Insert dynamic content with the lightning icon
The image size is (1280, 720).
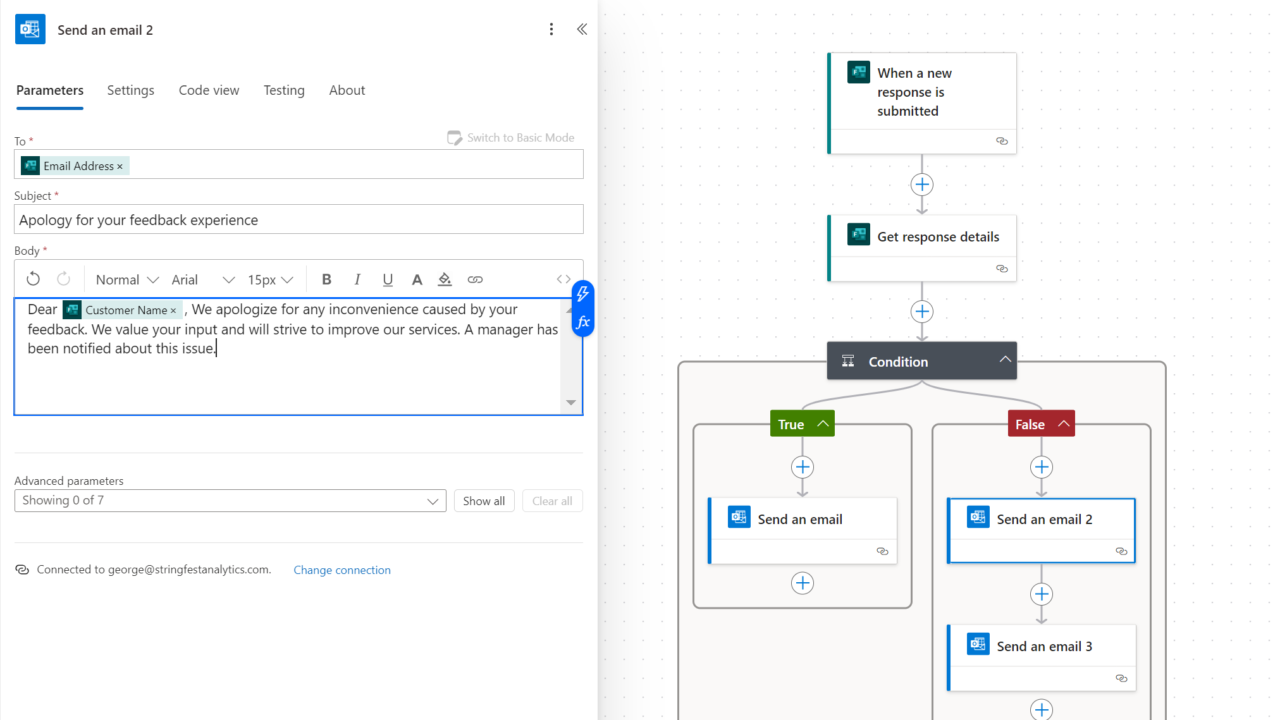click(583, 294)
